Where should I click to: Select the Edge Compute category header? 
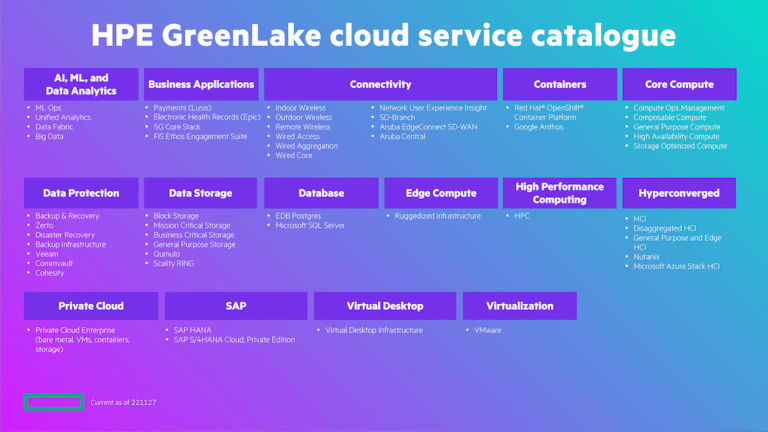coord(441,193)
